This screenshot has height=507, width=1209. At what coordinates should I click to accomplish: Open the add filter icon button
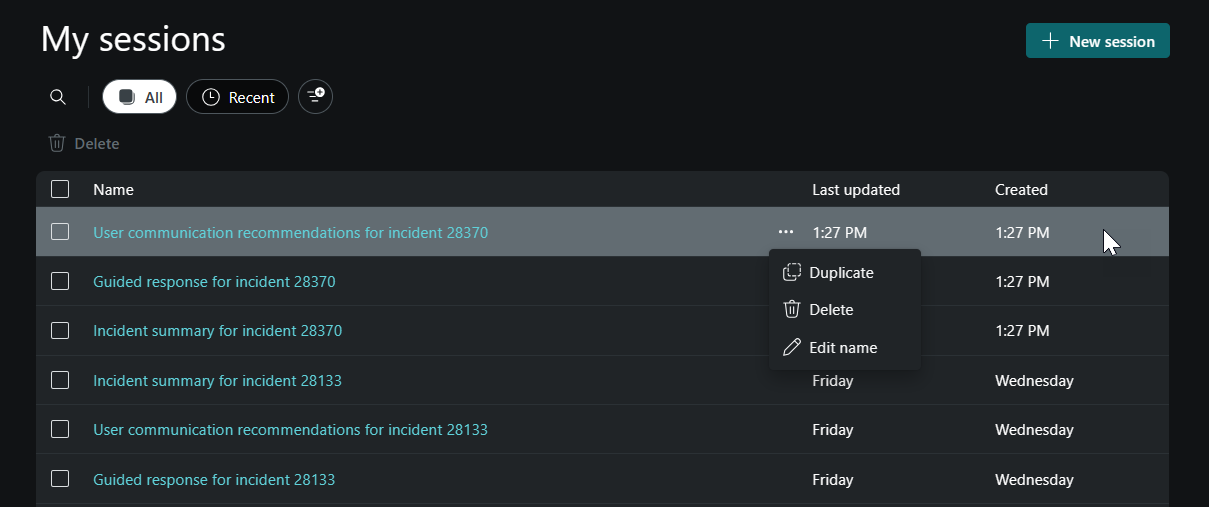click(316, 97)
